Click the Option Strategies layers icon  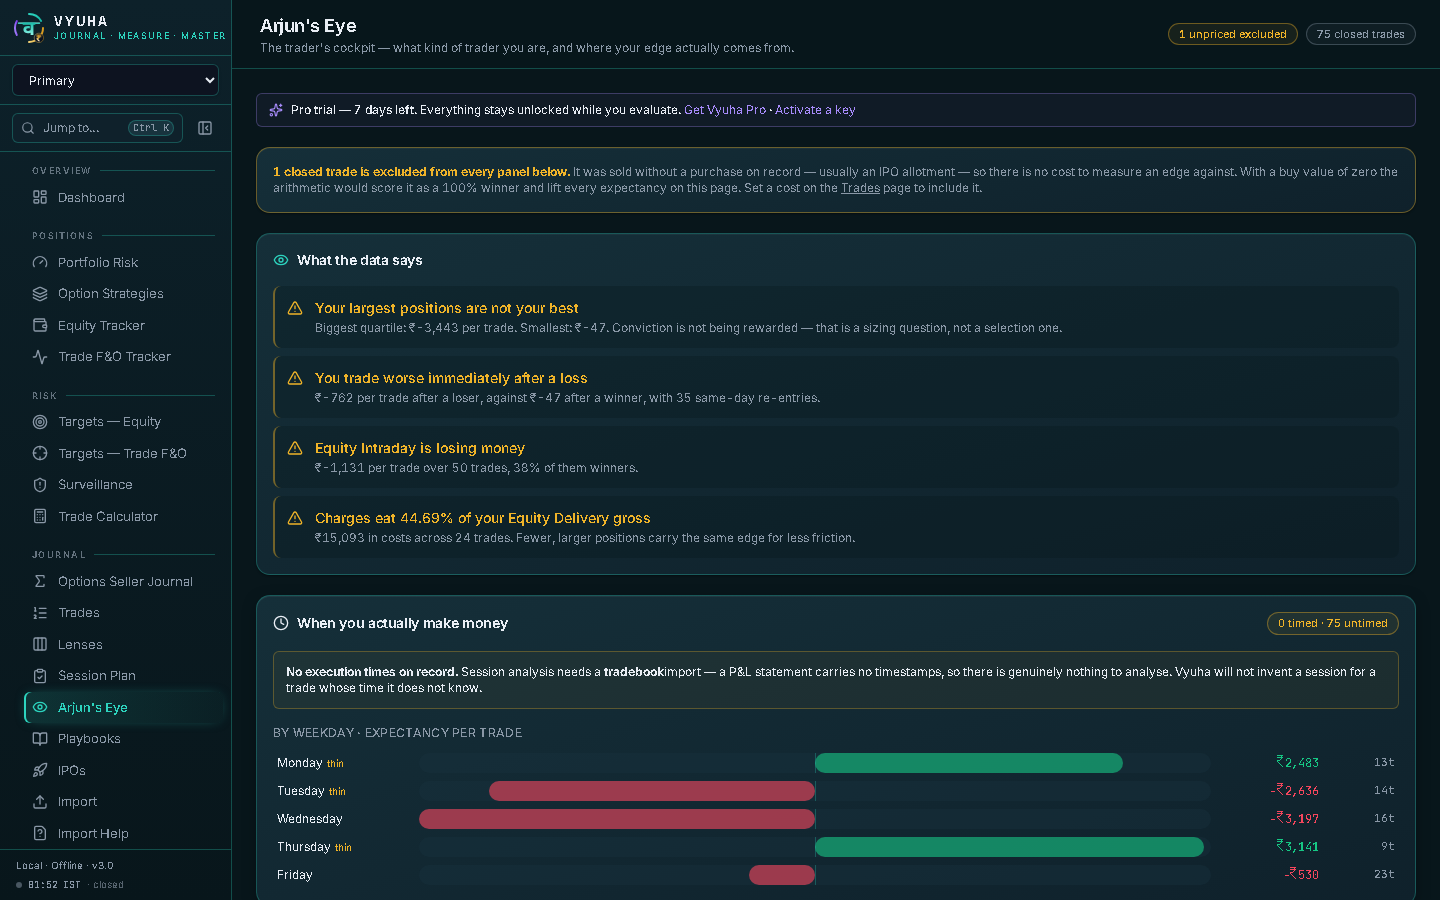40,294
